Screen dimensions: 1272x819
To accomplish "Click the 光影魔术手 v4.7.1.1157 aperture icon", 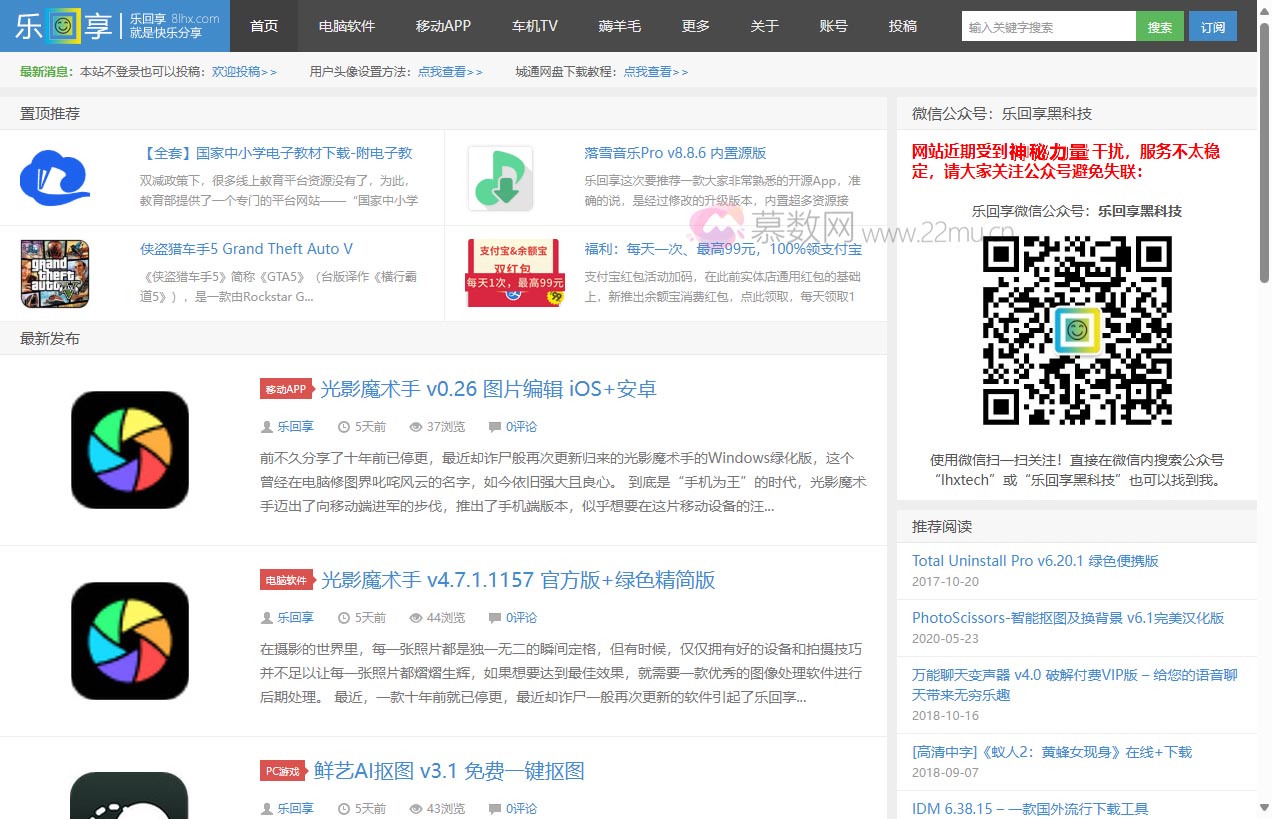I will click(x=130, y=640).
